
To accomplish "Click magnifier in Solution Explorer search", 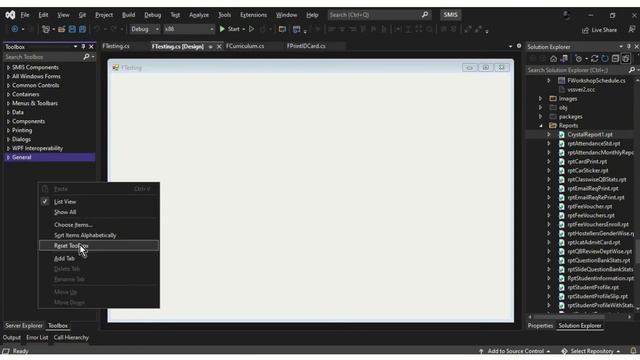I will tap(632, 70).
